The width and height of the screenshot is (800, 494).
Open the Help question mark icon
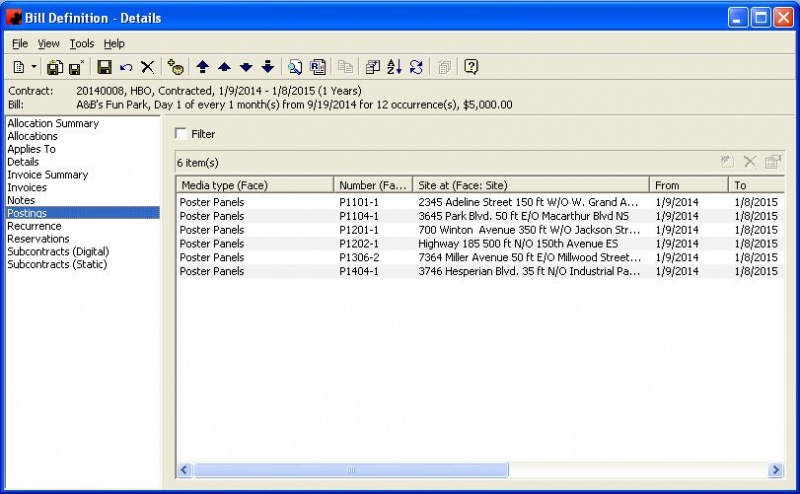tap(471, 67)
